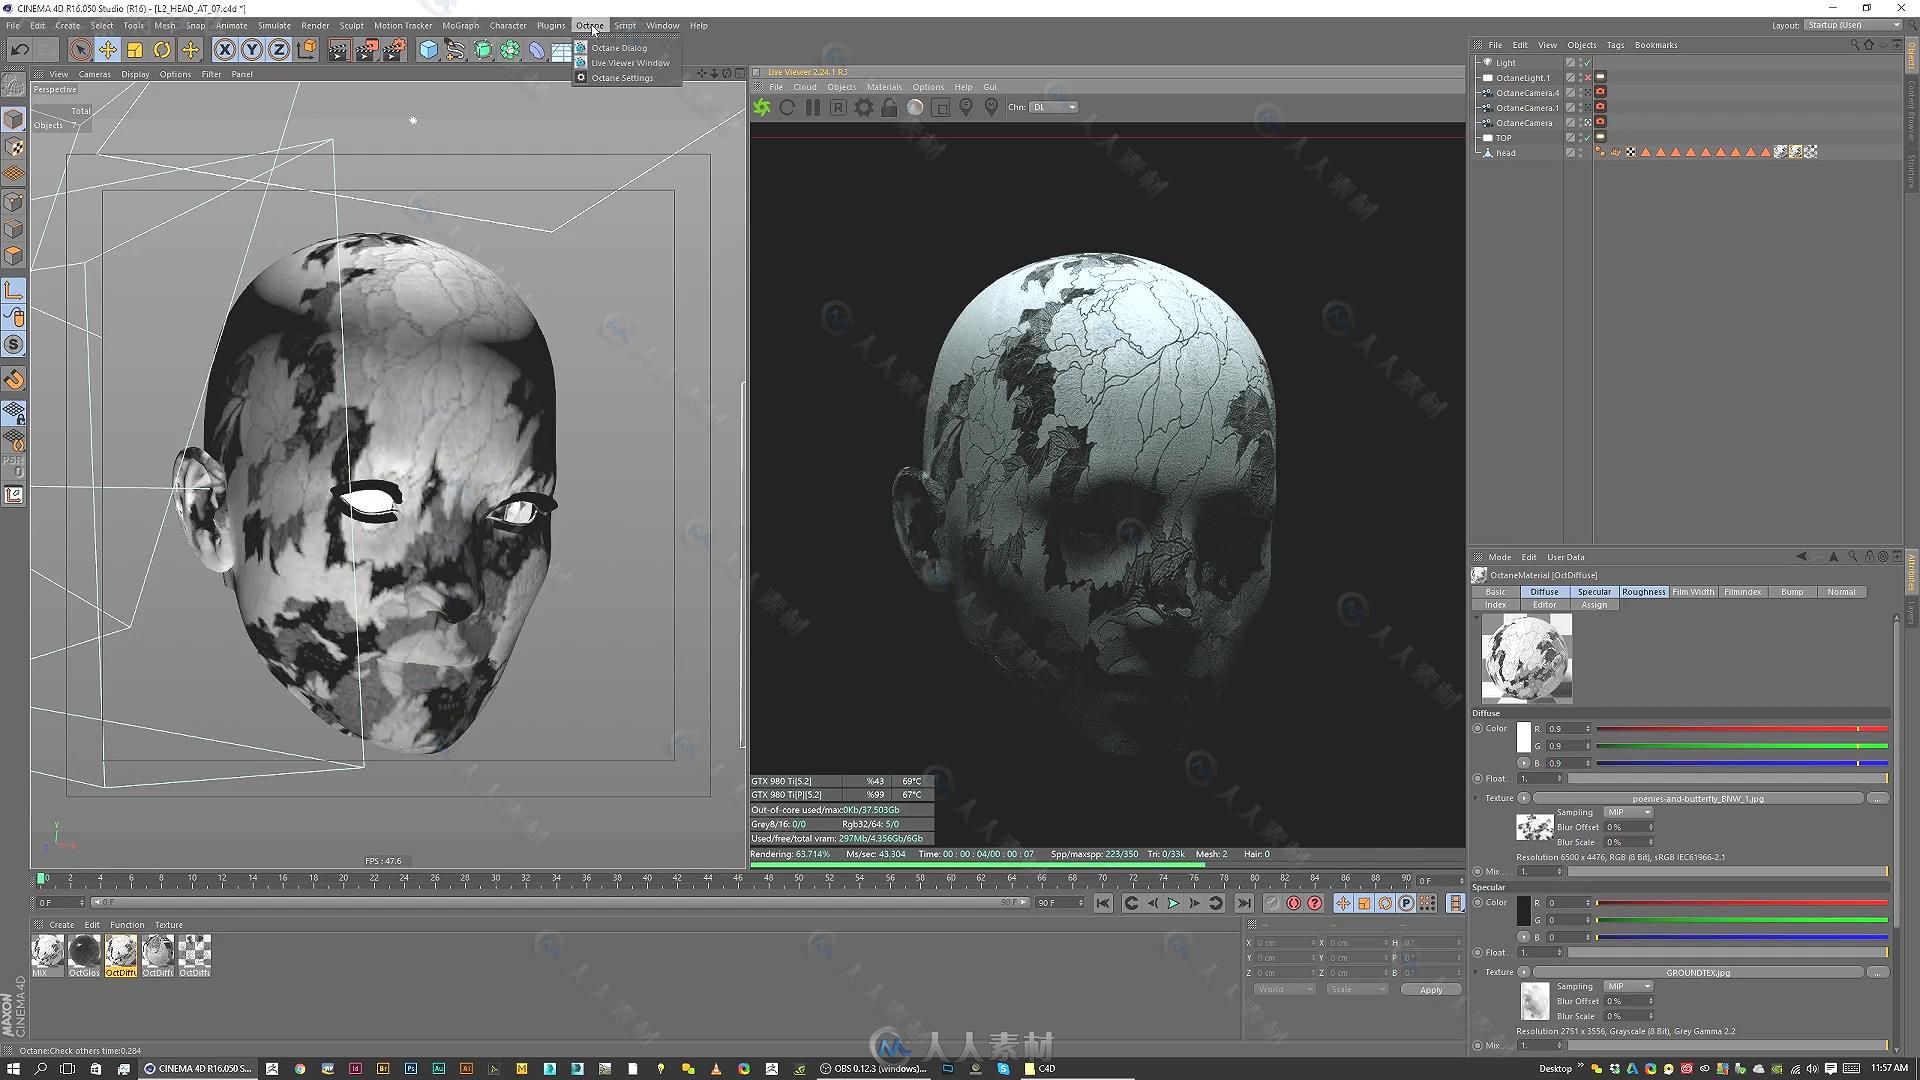The width and height of the screenshot is (1920, 1080).
Task: Click the Rotate tool icon in toolbar
Action: 162,50
